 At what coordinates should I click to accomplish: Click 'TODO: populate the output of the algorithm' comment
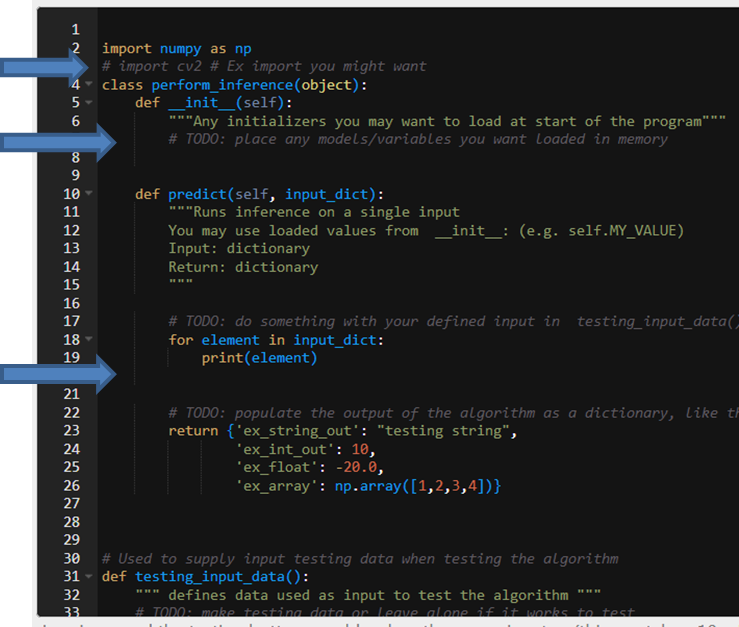point(452,413)
